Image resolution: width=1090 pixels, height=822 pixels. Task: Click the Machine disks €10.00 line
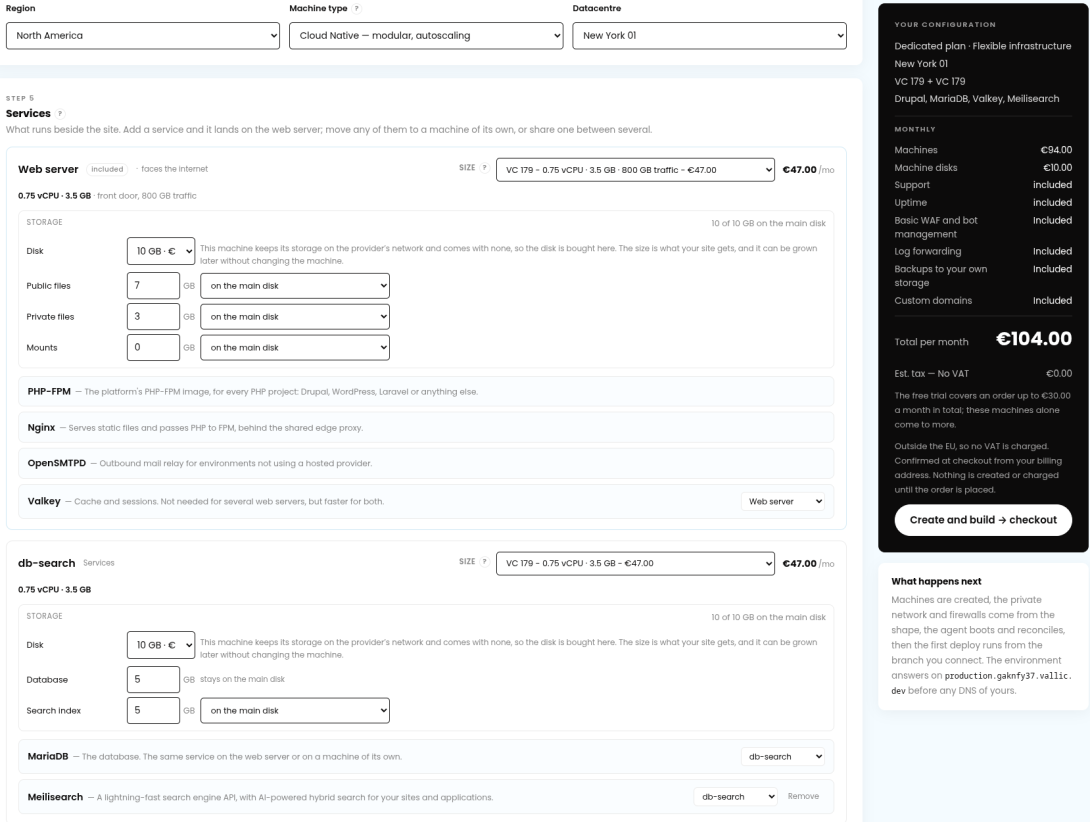[x=983, y=168]
